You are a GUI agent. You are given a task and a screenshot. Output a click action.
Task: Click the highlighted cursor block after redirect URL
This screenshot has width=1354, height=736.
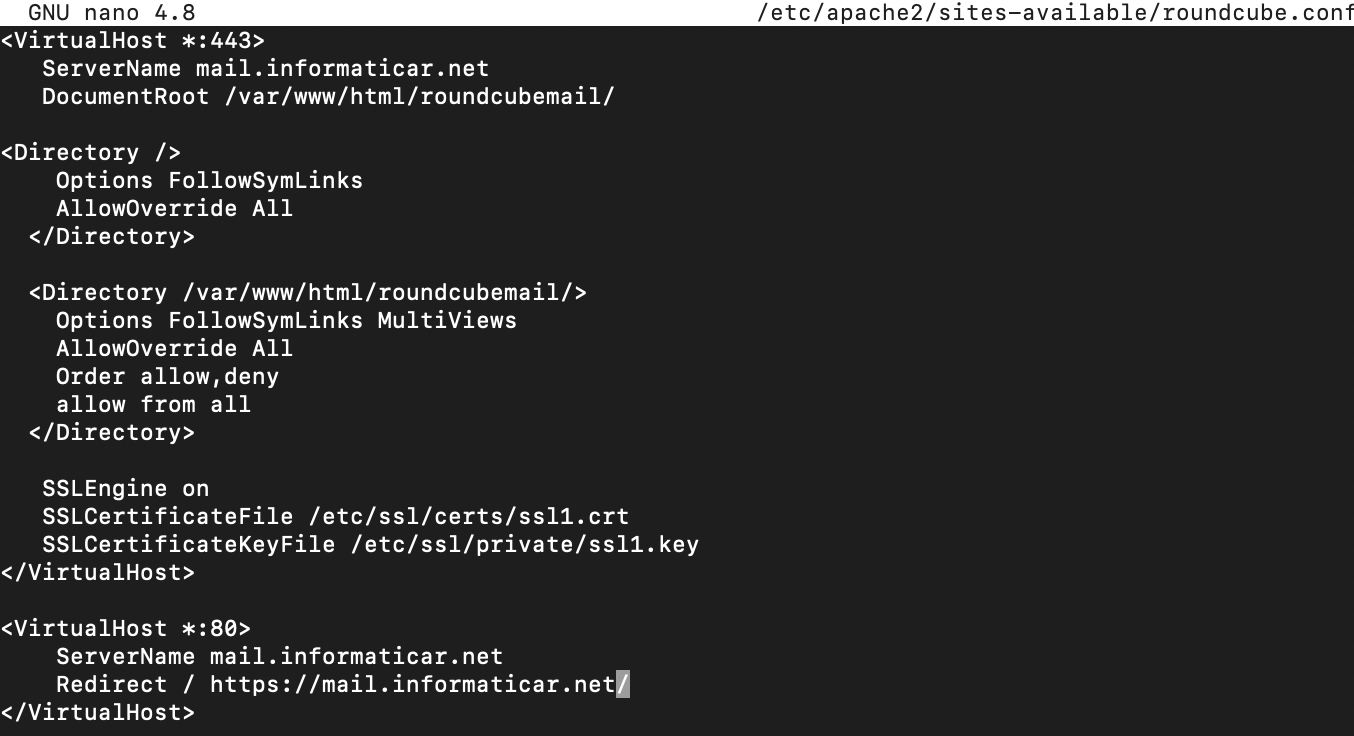(x=623, y=685)
